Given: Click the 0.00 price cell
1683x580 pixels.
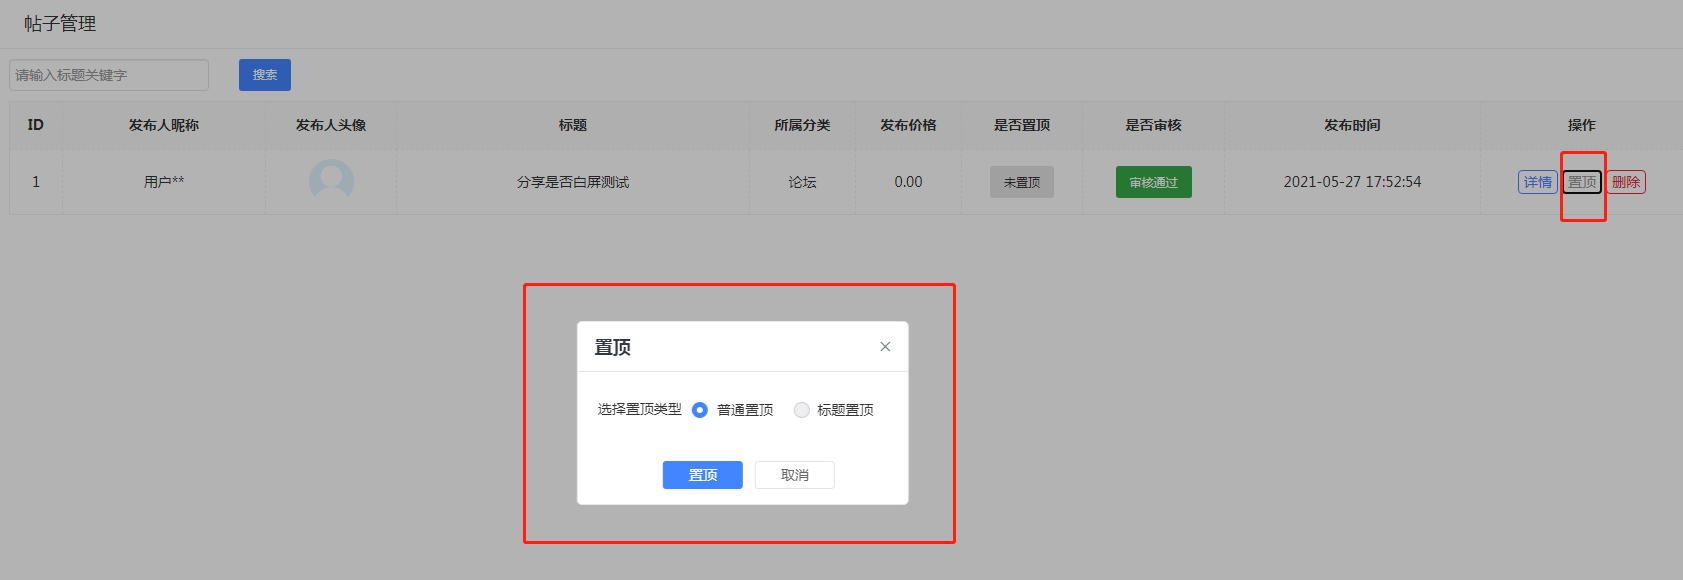Looking at the screenshot, I should coord(908,182).
